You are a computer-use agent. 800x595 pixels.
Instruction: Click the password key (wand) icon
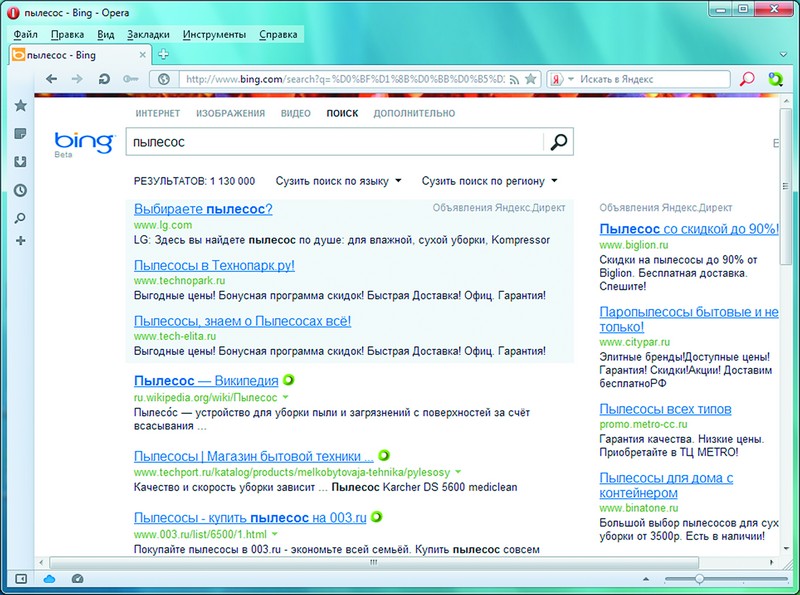click(131, 79)
